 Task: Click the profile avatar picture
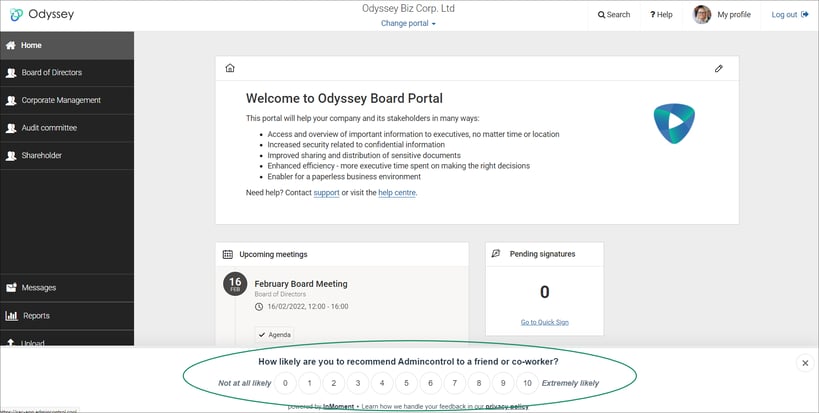701,15
